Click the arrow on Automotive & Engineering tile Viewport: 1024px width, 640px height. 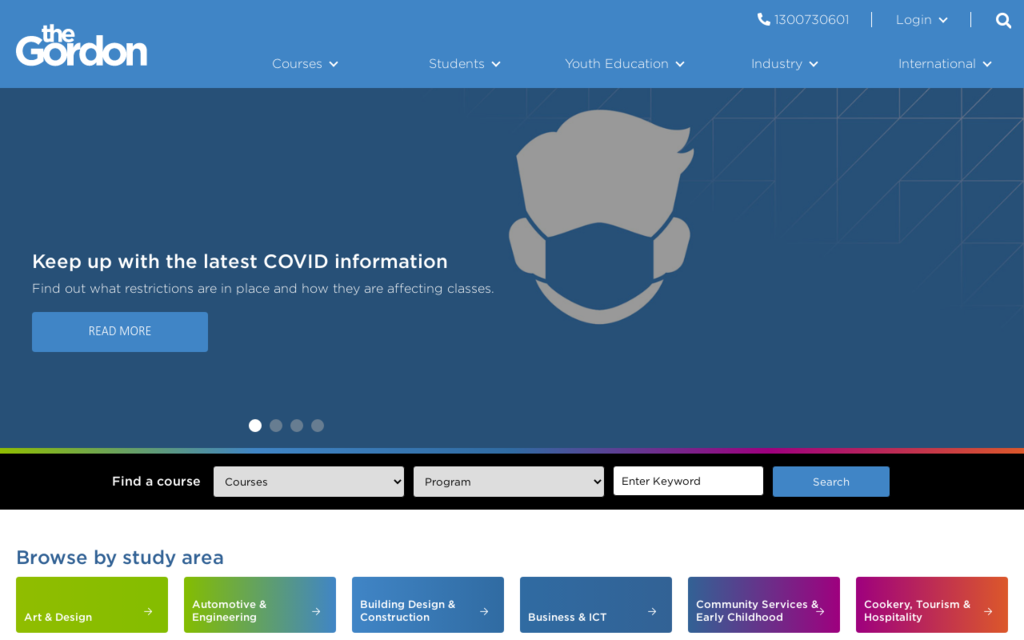tap(316, 611)
